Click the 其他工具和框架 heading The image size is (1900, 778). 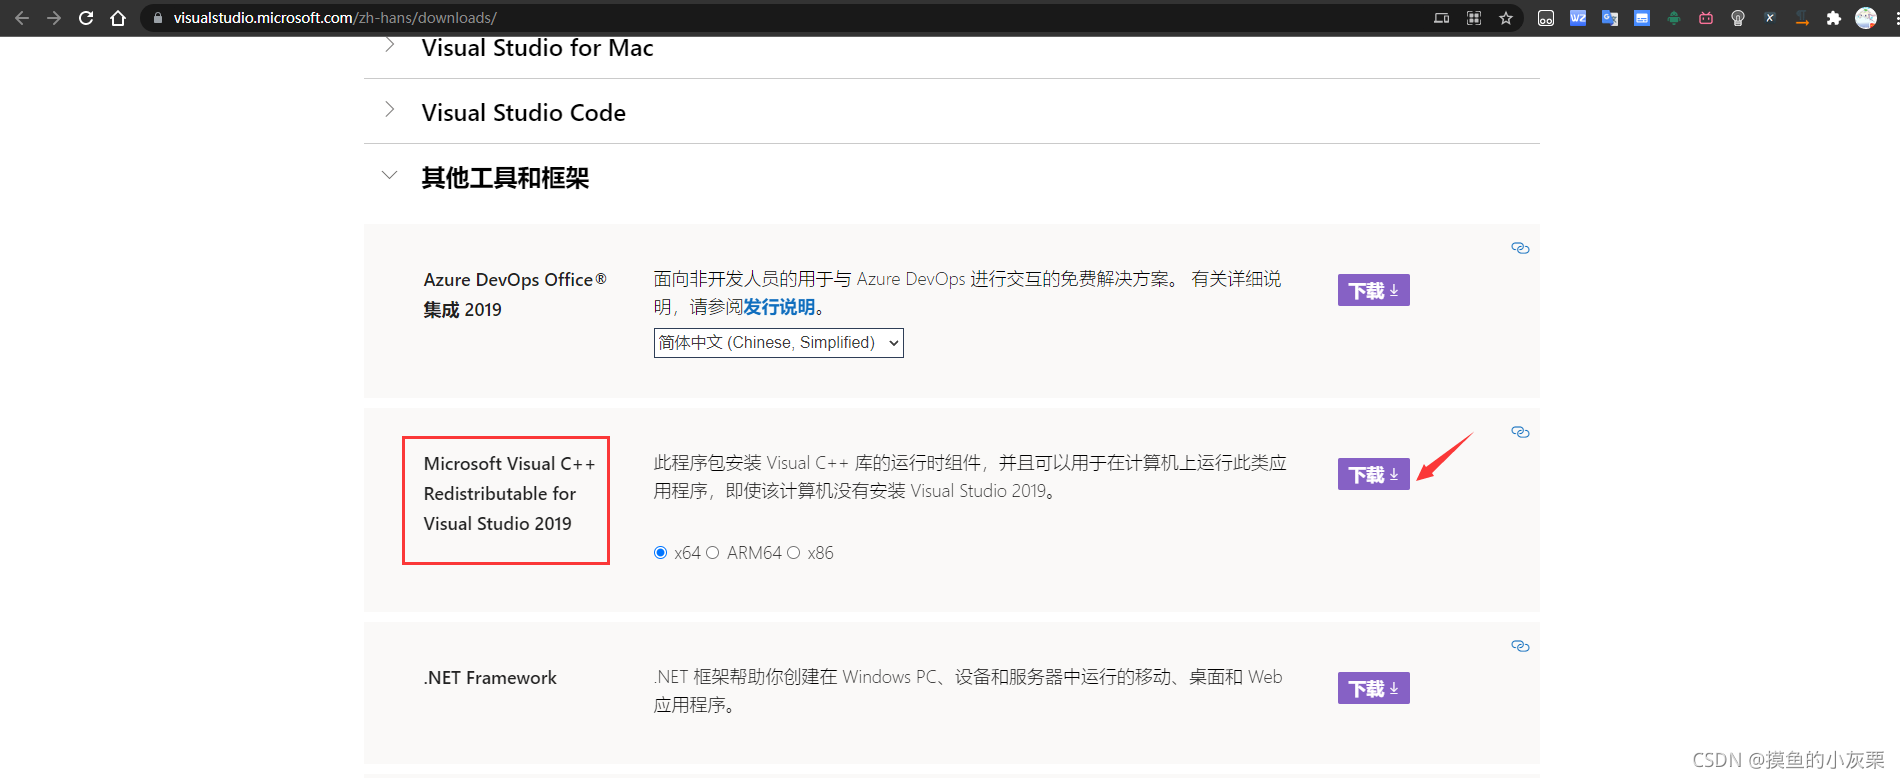pyautogui.click(x=505, y=178)
